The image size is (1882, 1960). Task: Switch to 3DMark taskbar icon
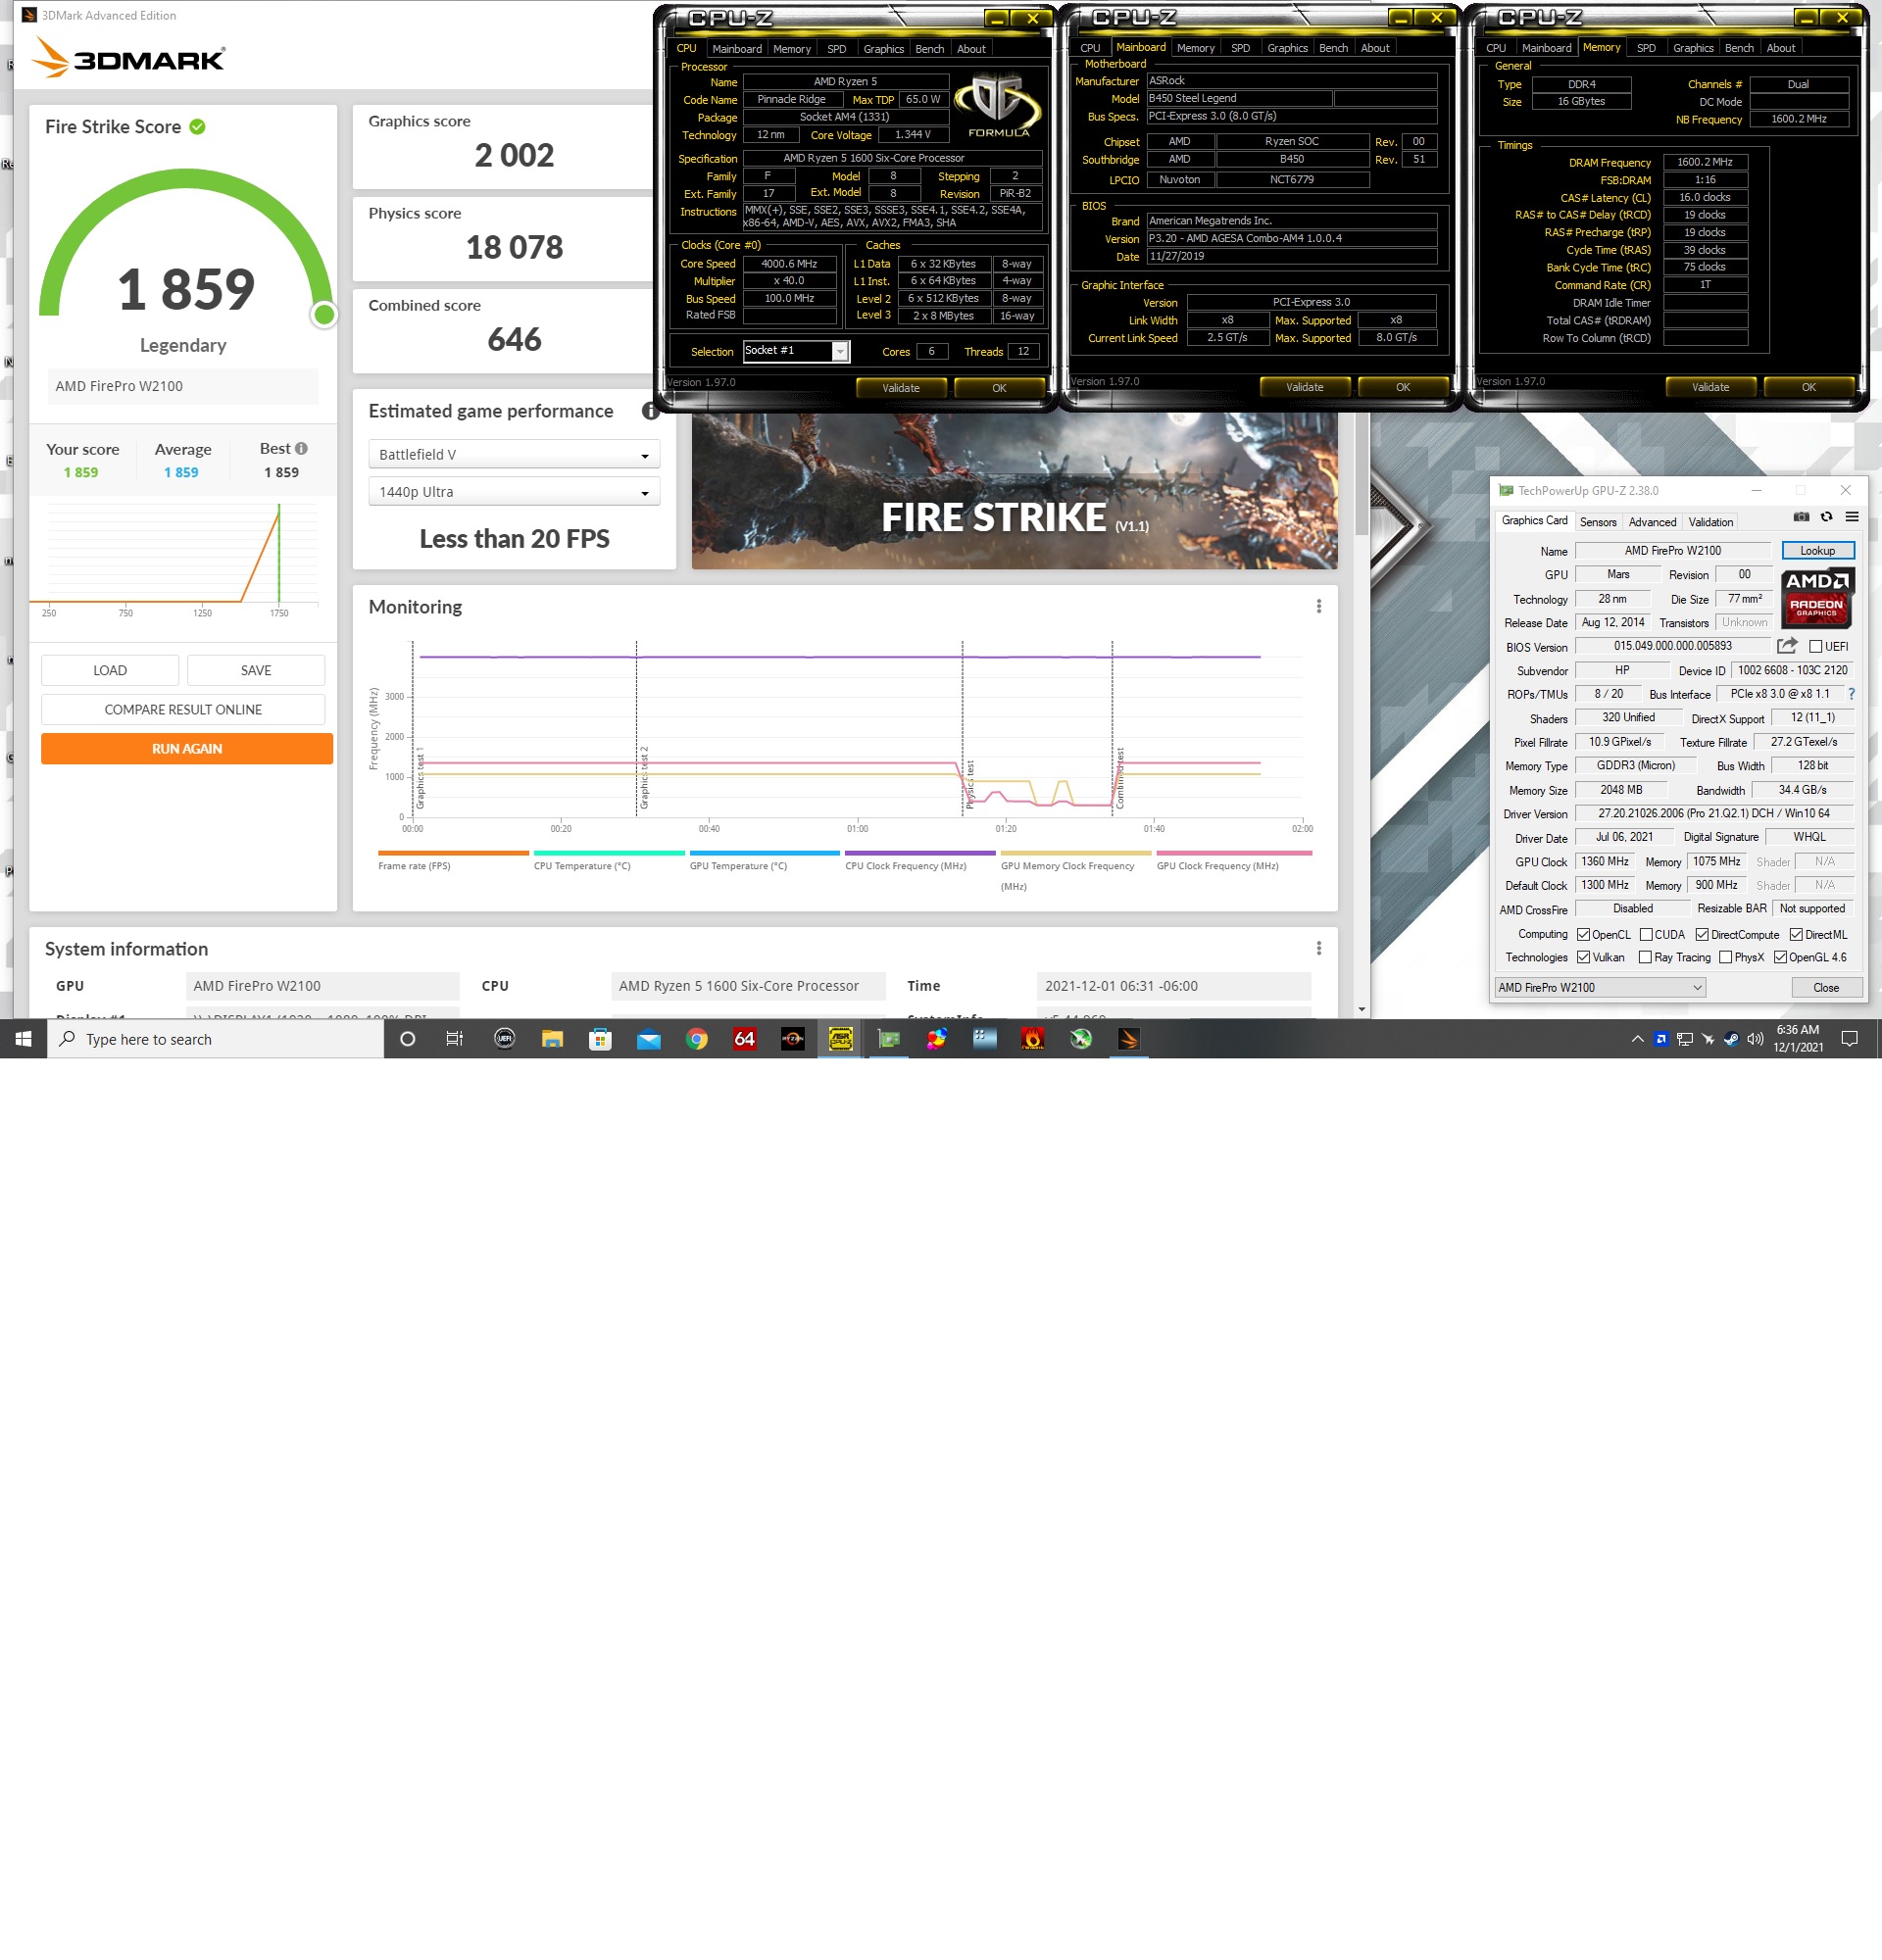(x=1128, y=1039)
